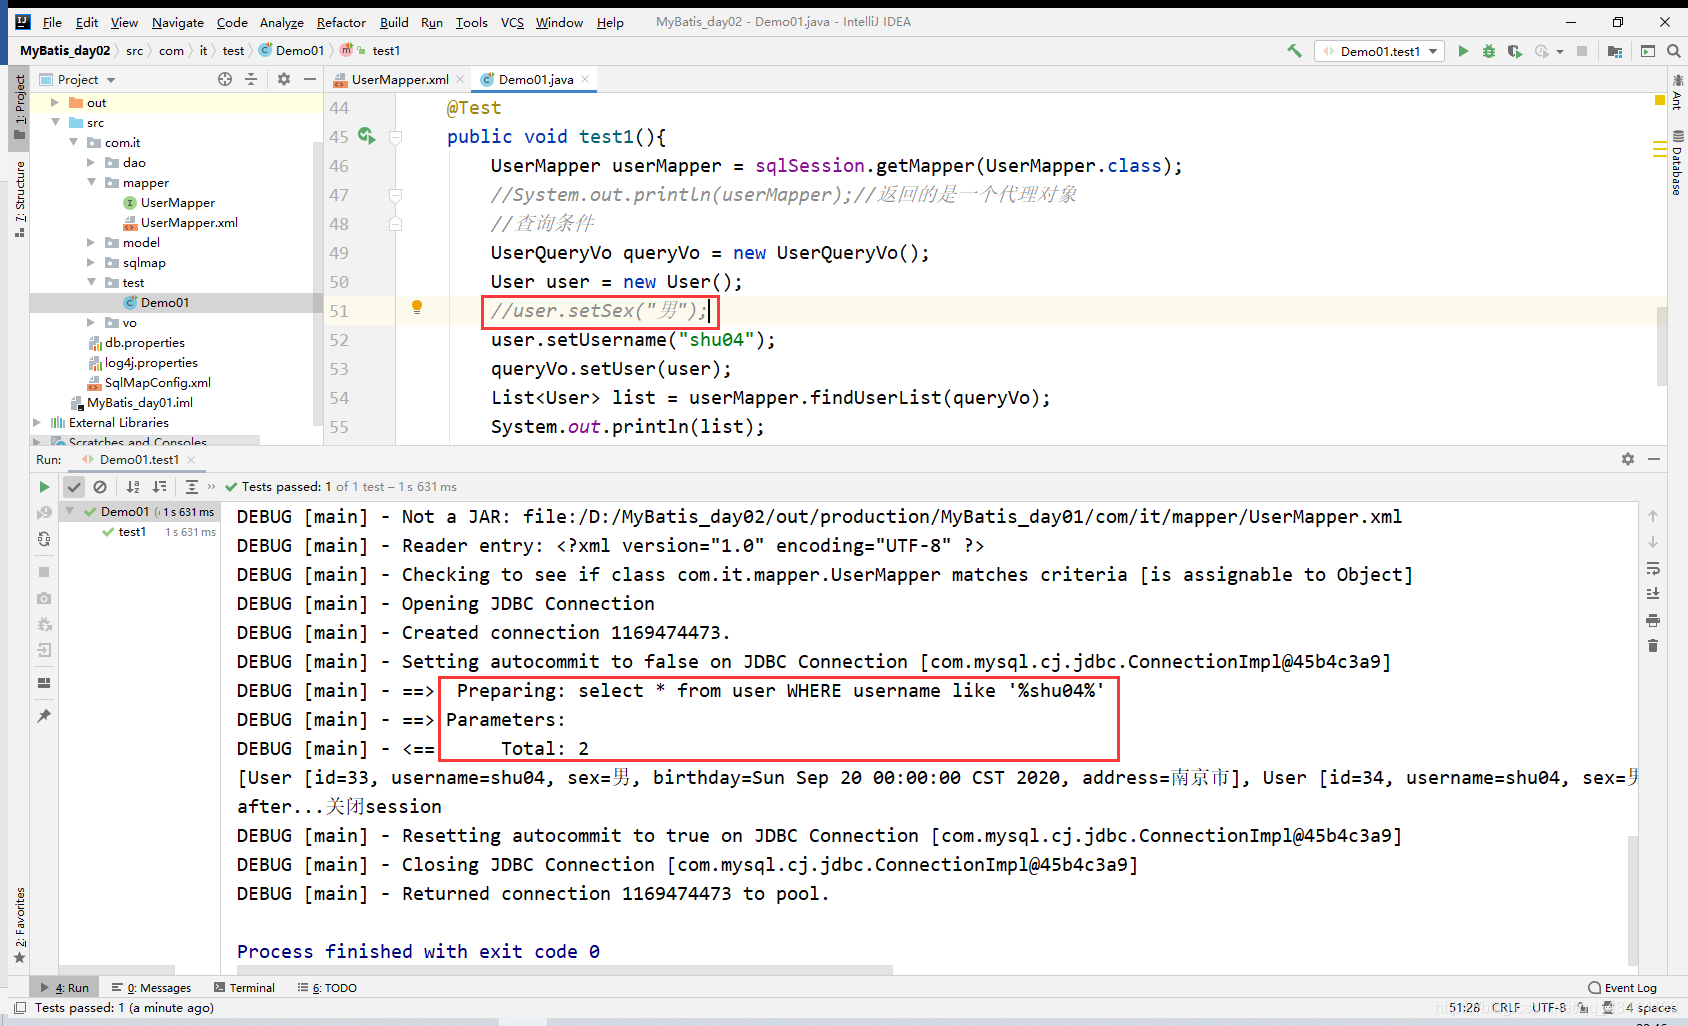Select SqlMapConfig.xml in project tree

tap(149, 383)
